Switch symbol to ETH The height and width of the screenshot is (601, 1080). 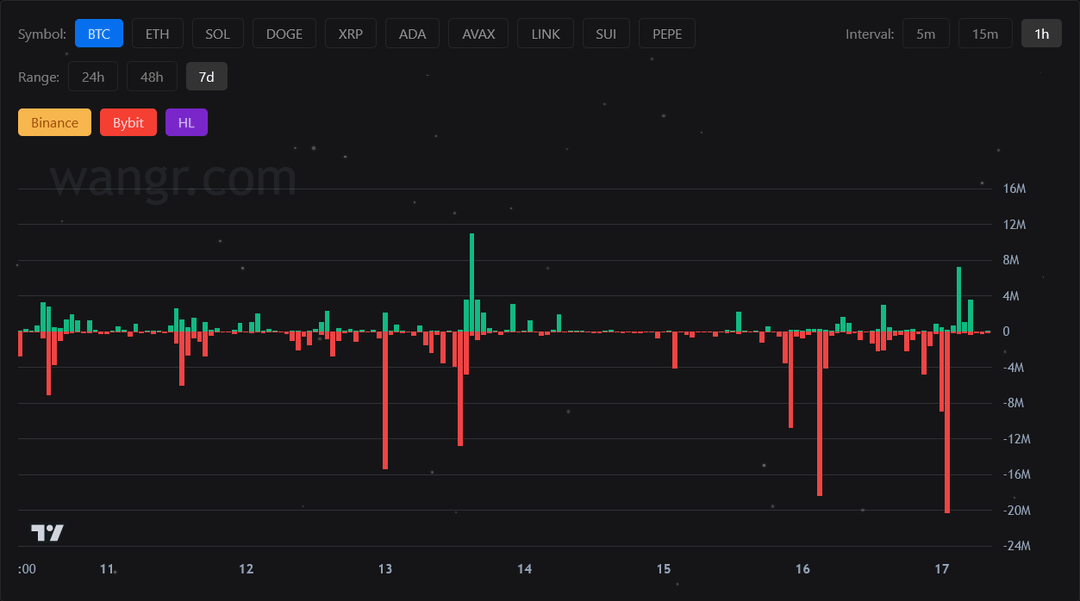[157, 34]
